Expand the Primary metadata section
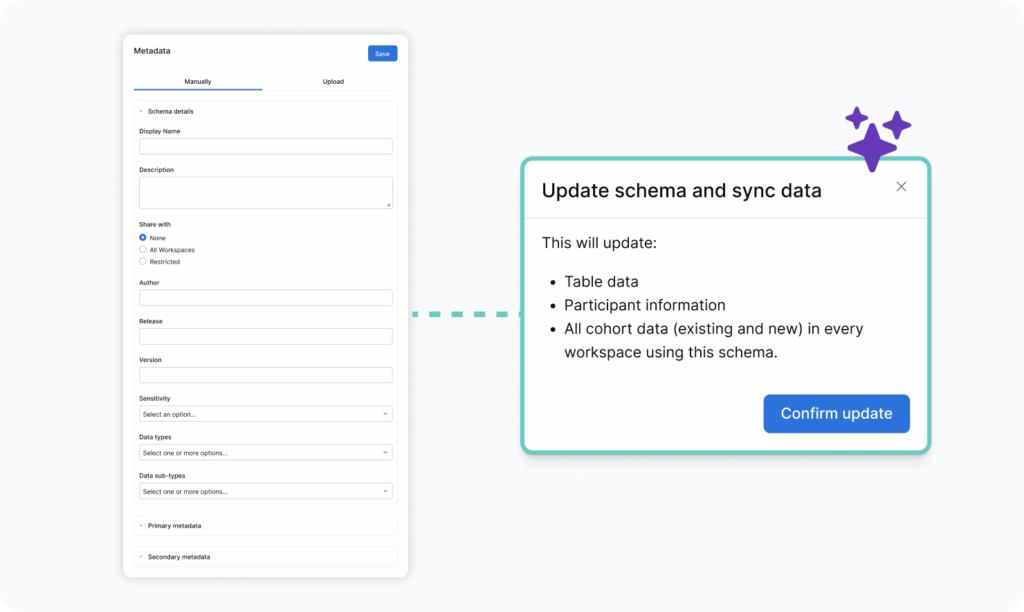1024x612 pixels. point(266,526)
